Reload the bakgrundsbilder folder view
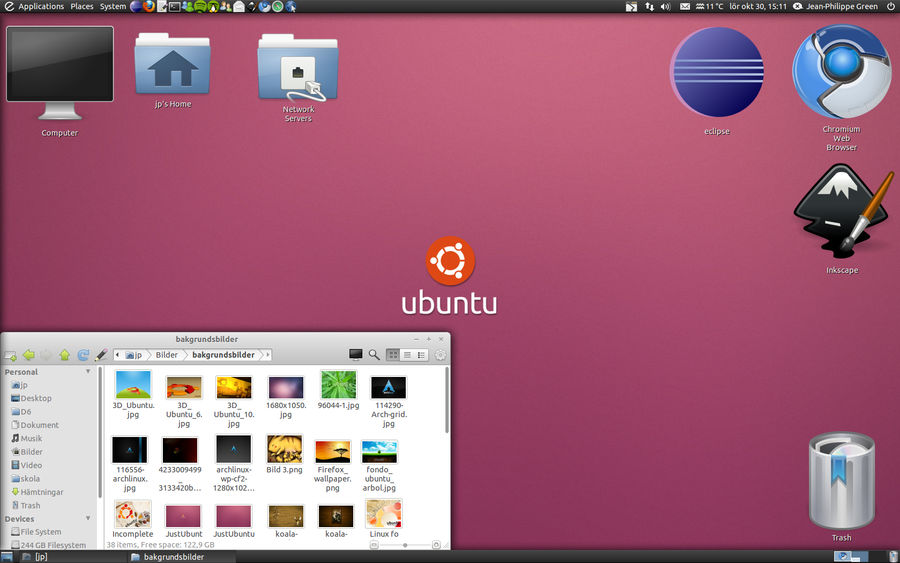 83,355
